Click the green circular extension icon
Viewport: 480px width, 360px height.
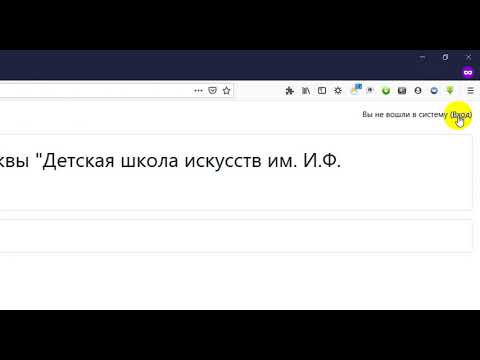(x=386, y=91)
